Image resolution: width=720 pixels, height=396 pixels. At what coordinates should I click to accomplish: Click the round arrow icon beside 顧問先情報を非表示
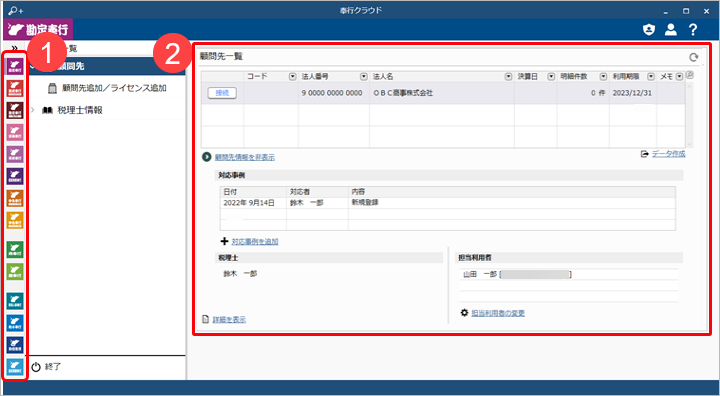[x=207, y=157]
